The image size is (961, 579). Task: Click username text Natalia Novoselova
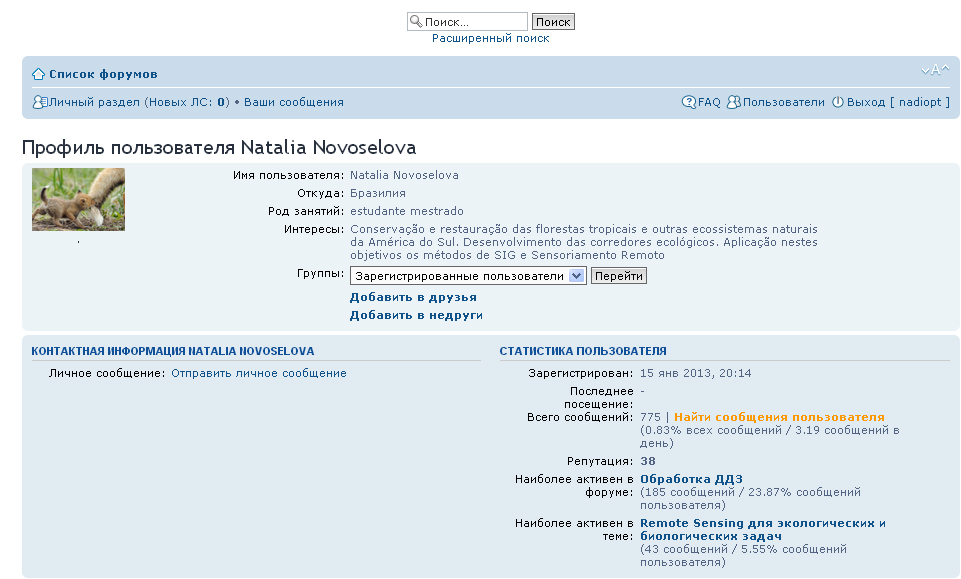pos(405,175)
